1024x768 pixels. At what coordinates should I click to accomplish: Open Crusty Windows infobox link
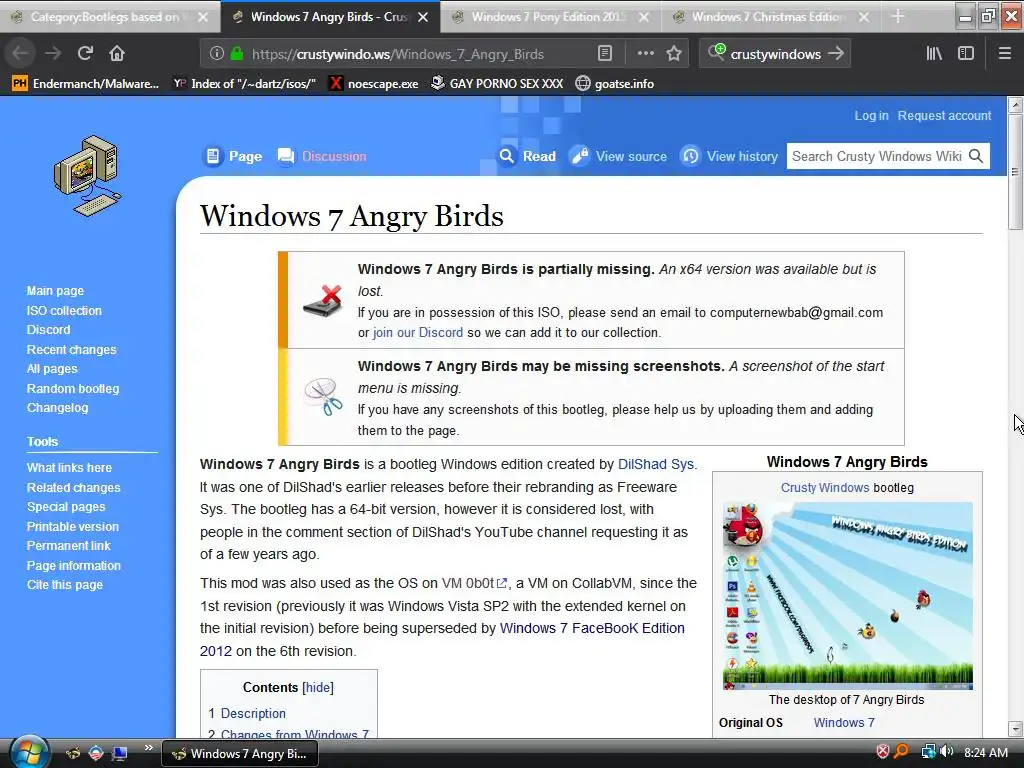pyautogui.click(x=825, y=488)
